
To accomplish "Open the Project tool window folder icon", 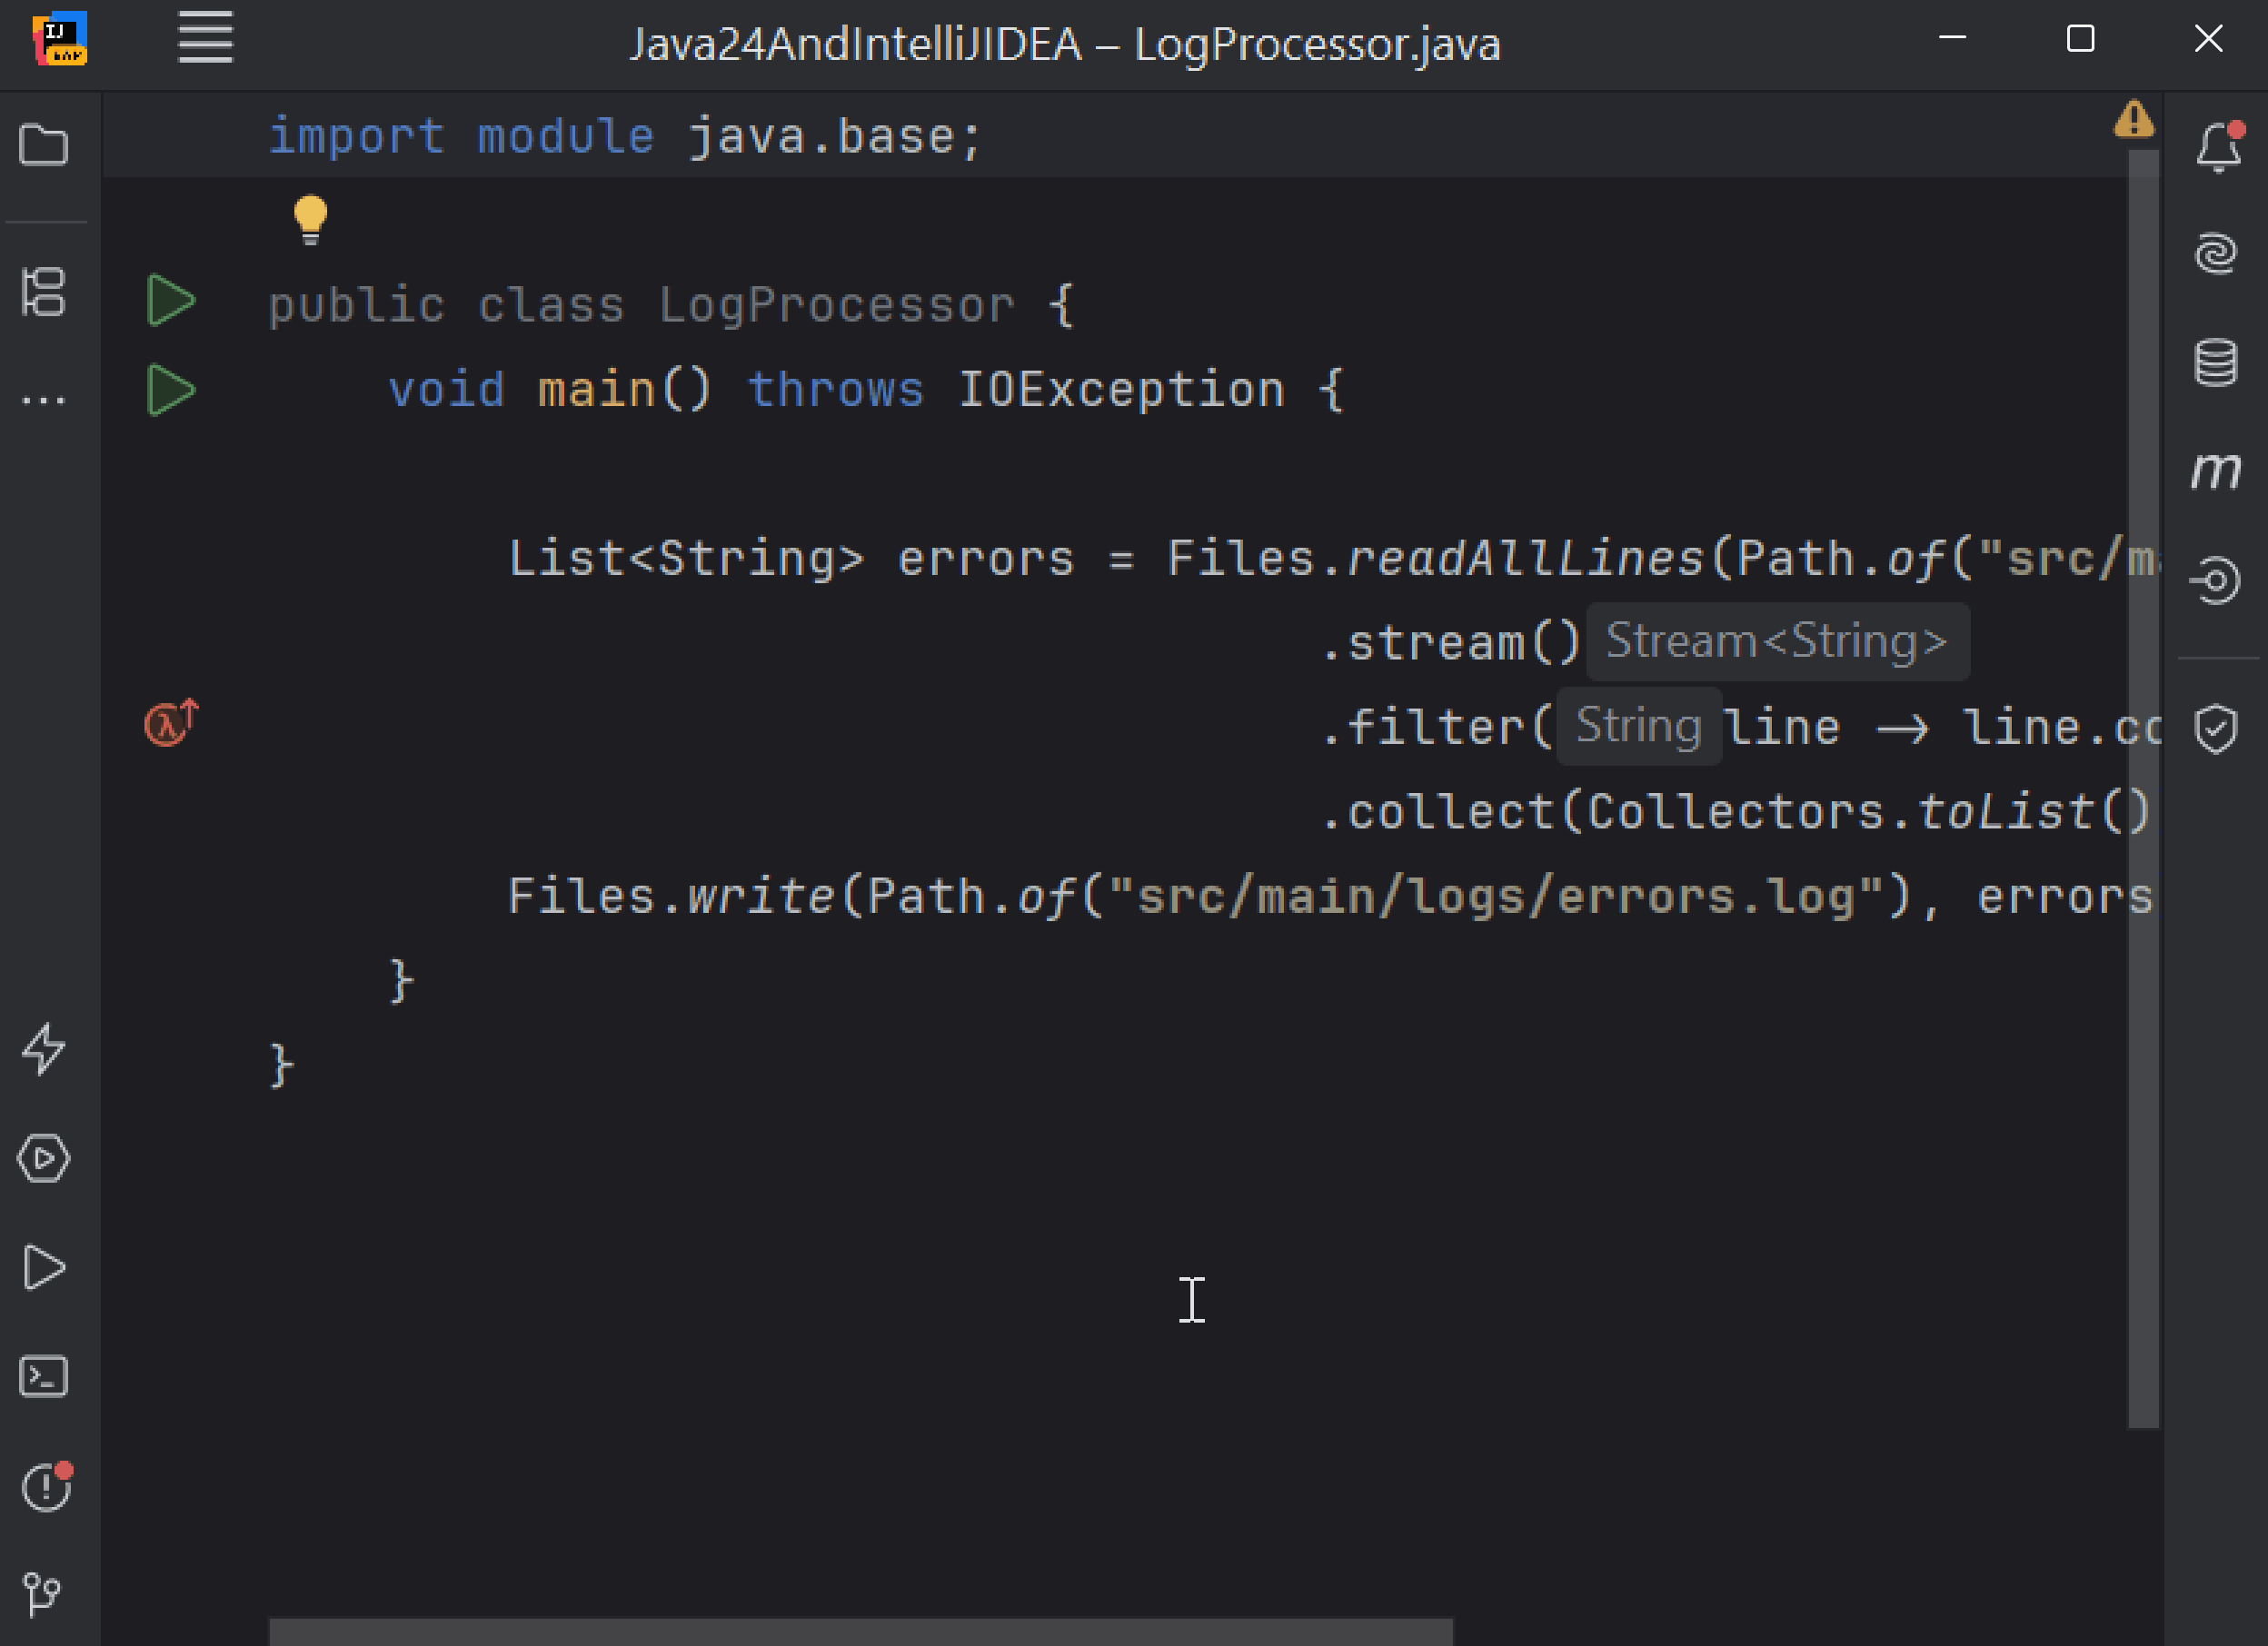I will tap(44, 145).
